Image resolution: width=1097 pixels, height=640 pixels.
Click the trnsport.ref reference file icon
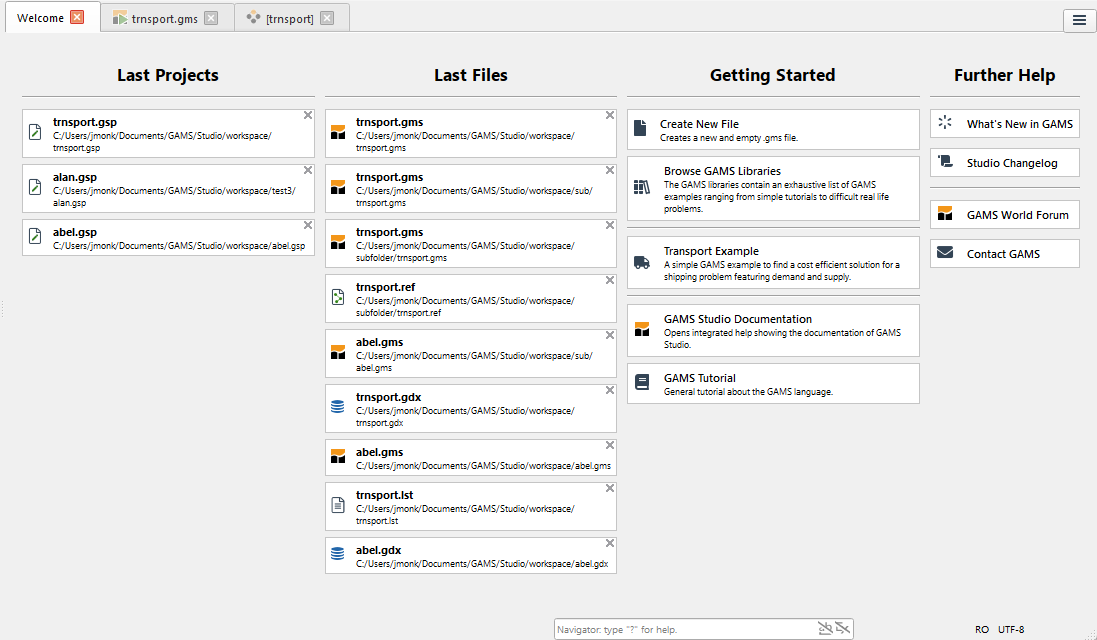pos(338,297)
